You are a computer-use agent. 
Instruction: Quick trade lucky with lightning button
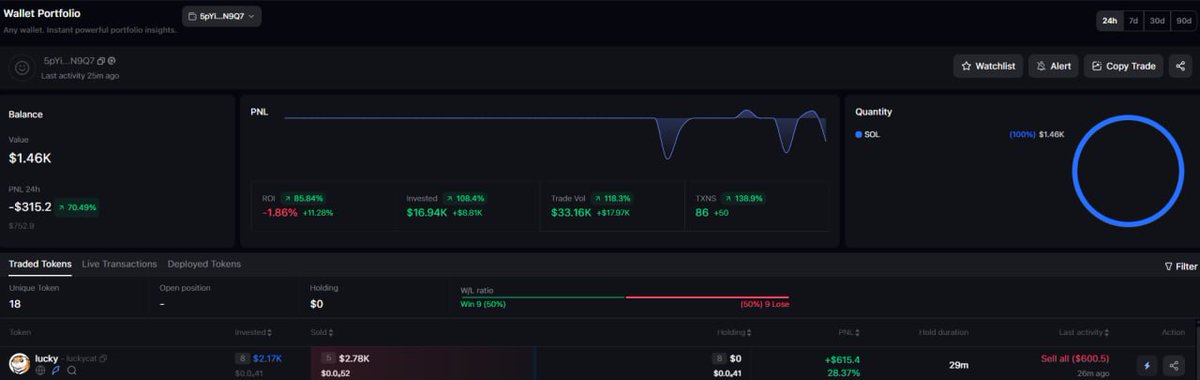tap(1147, 365)
